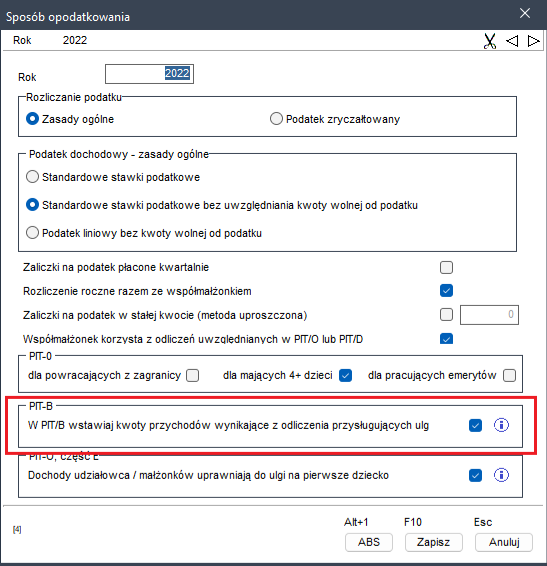
Task: Close the Sposób opodatkowania dialog
Action: tap(525, 13)
